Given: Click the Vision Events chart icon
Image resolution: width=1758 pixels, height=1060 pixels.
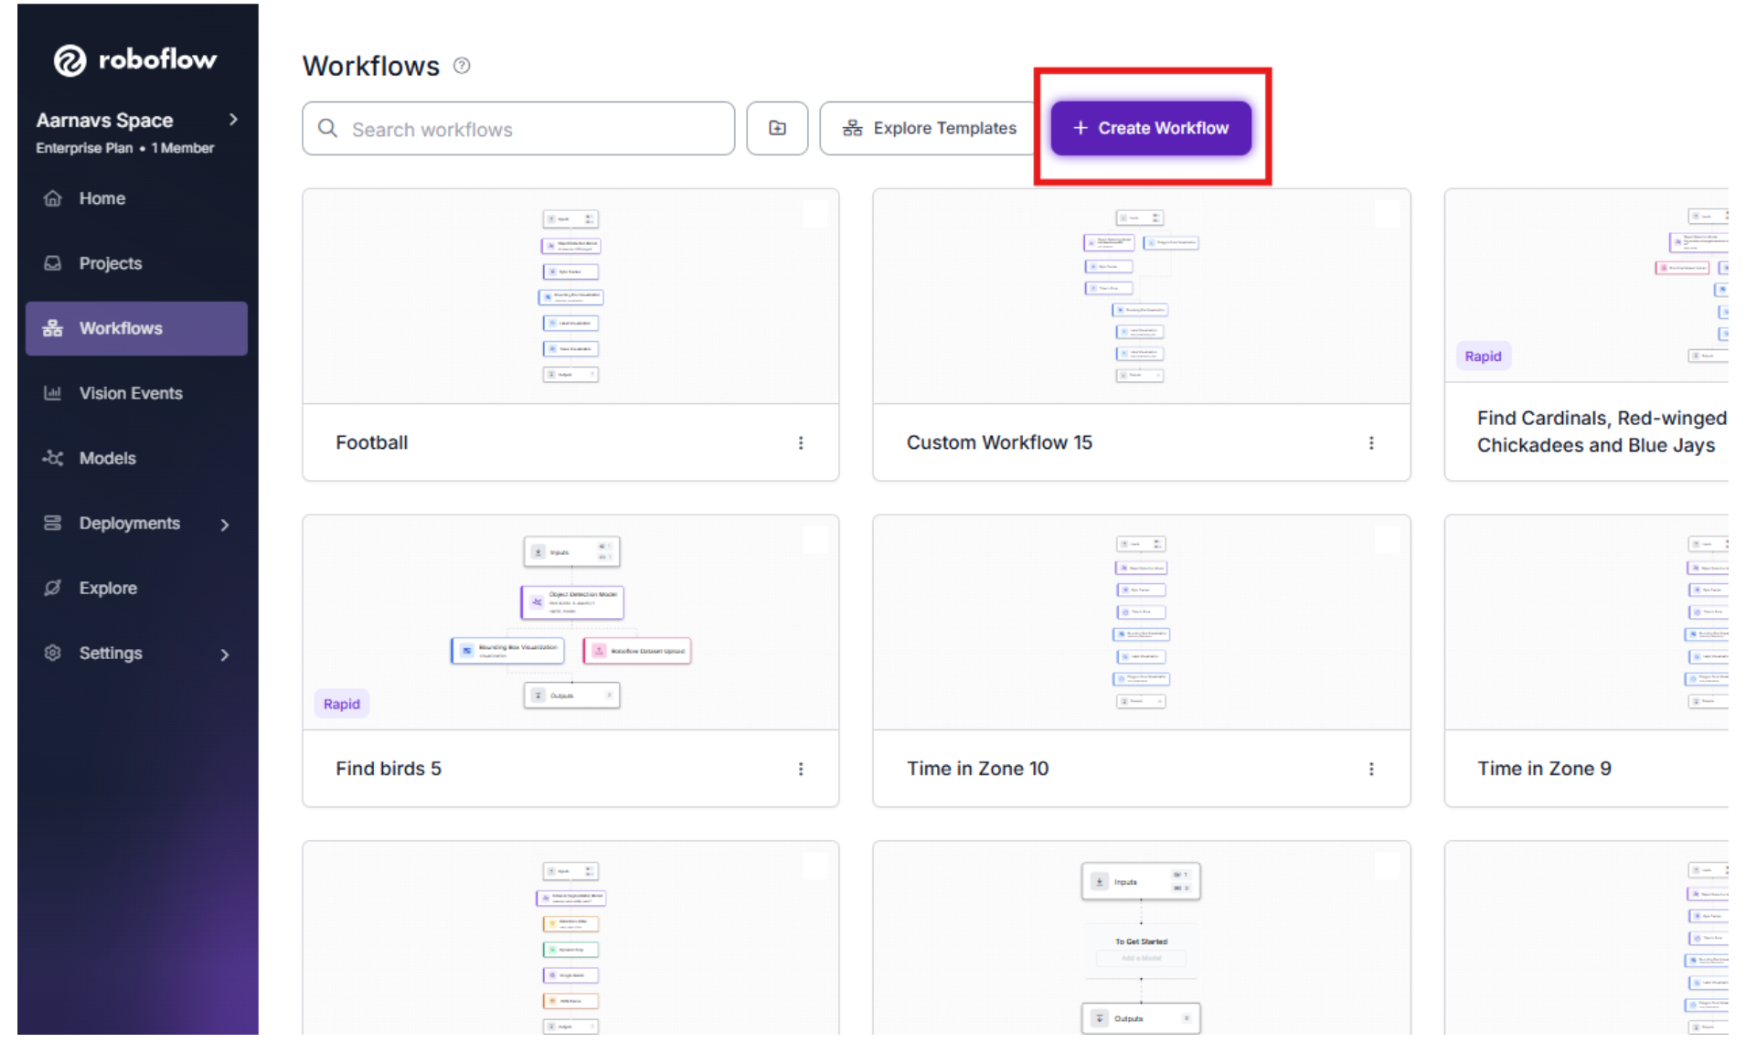Looking at the screenshot, I should coord(52,393).
